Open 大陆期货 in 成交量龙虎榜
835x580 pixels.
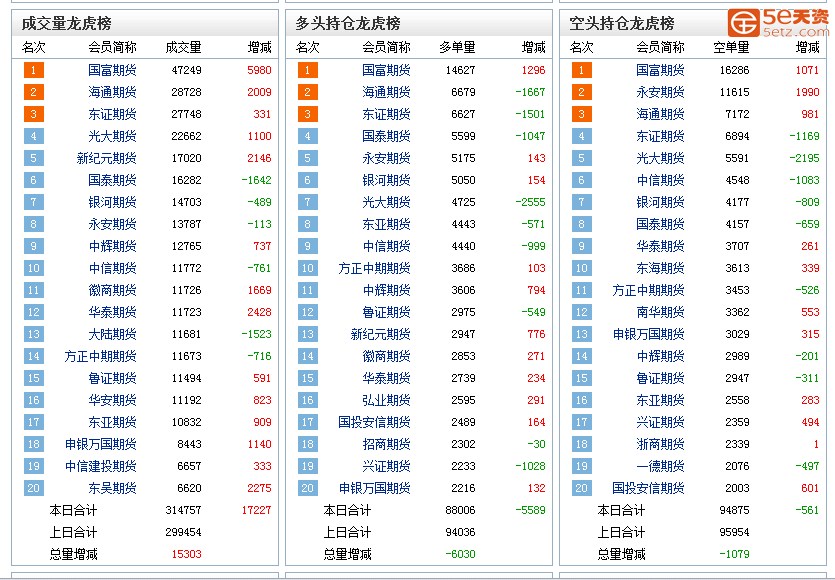[x=112, y=334]
